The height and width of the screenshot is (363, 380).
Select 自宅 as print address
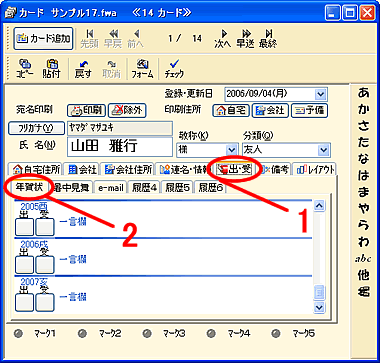231,110
